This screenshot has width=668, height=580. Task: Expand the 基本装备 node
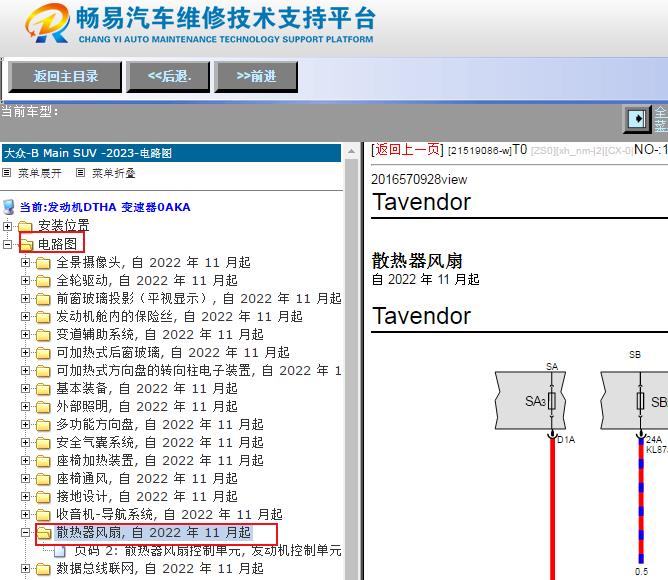(26, 388)
